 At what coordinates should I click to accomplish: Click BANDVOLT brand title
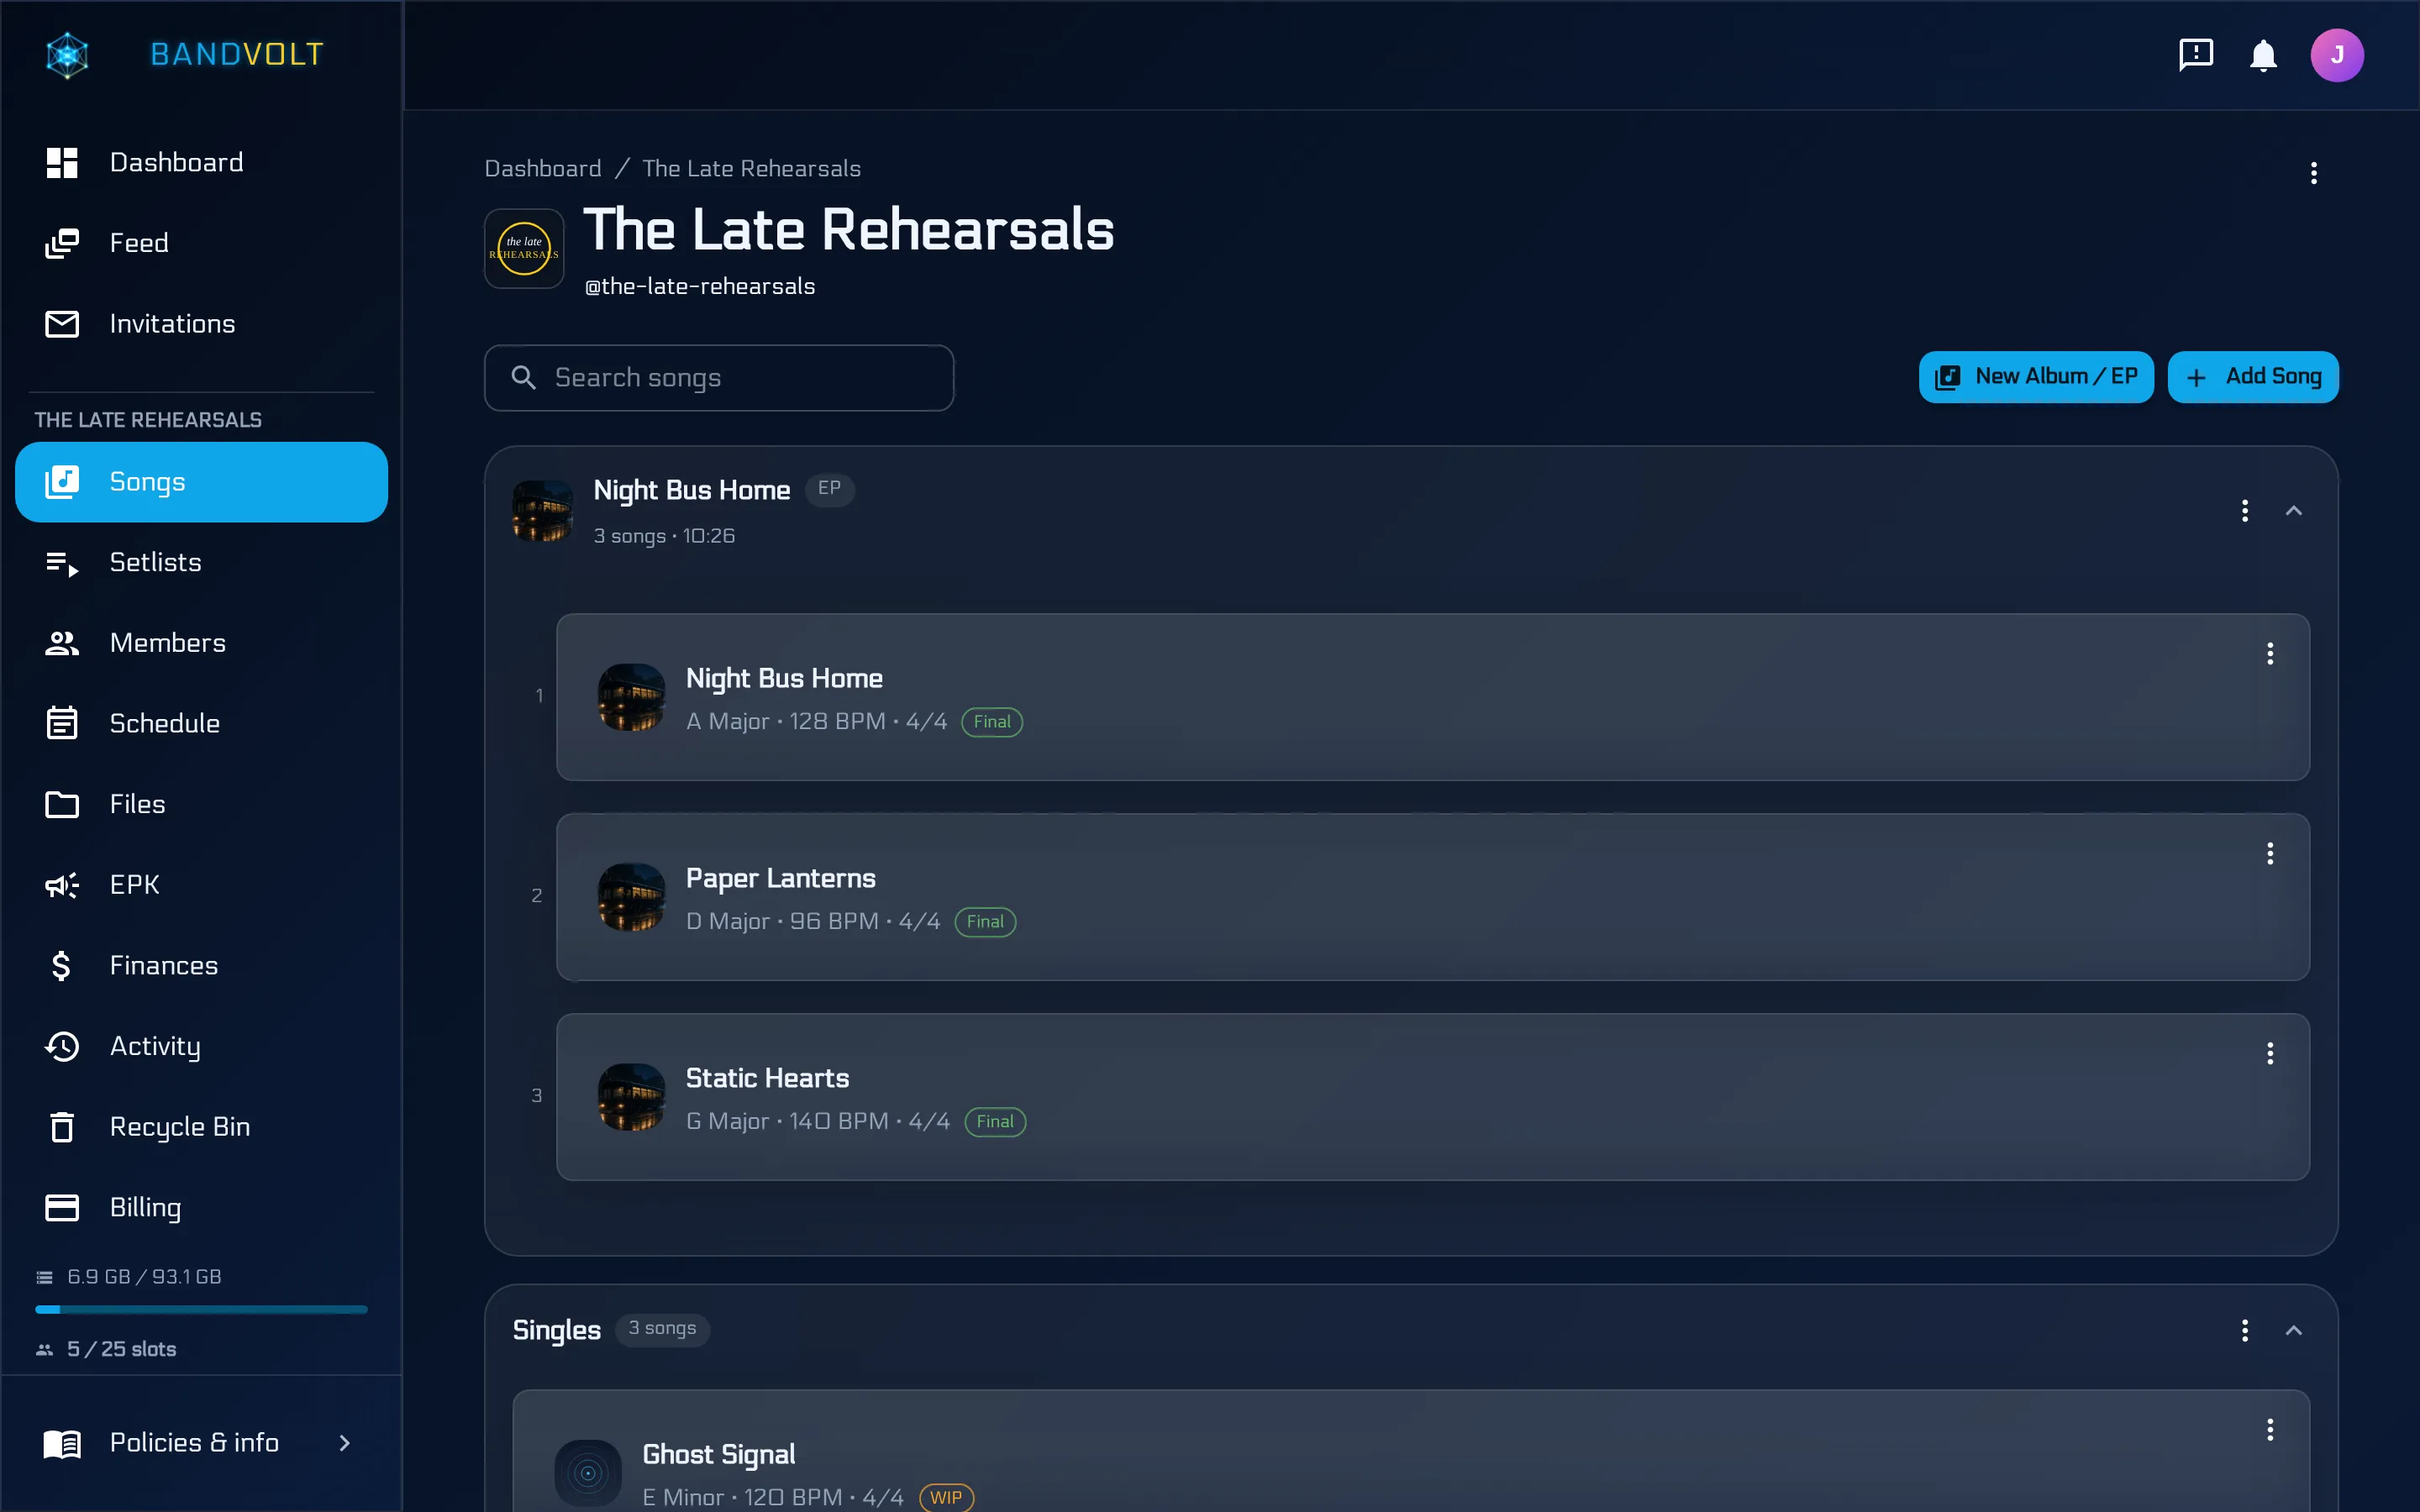click(x=237, y=54)
